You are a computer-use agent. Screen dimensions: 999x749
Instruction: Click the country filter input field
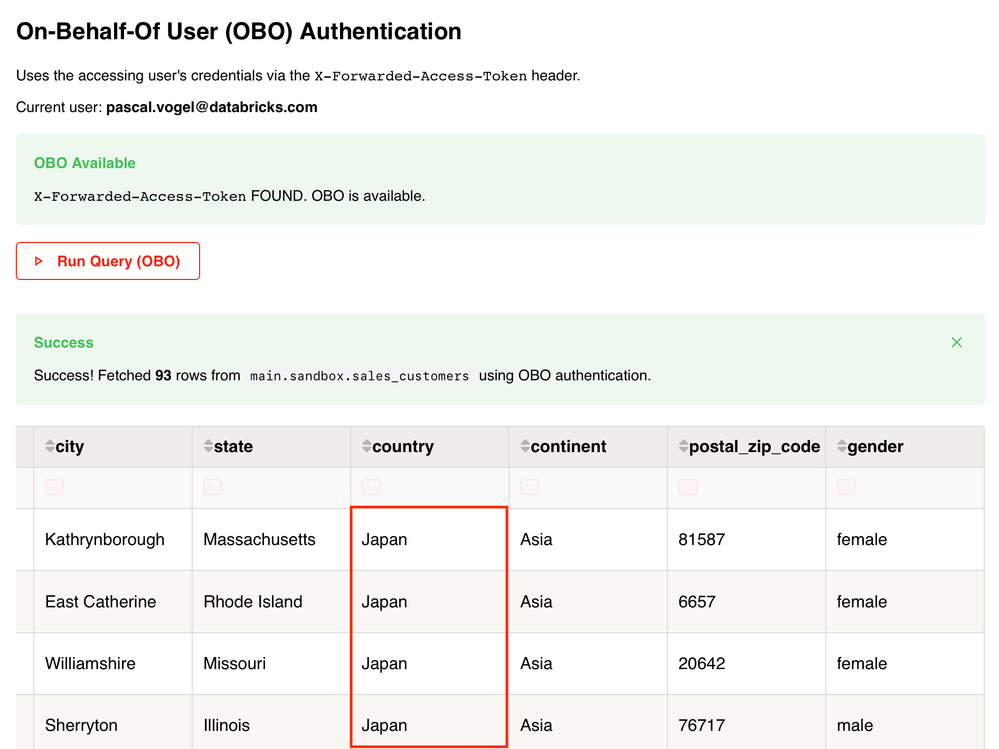click(x=430, y=488)
